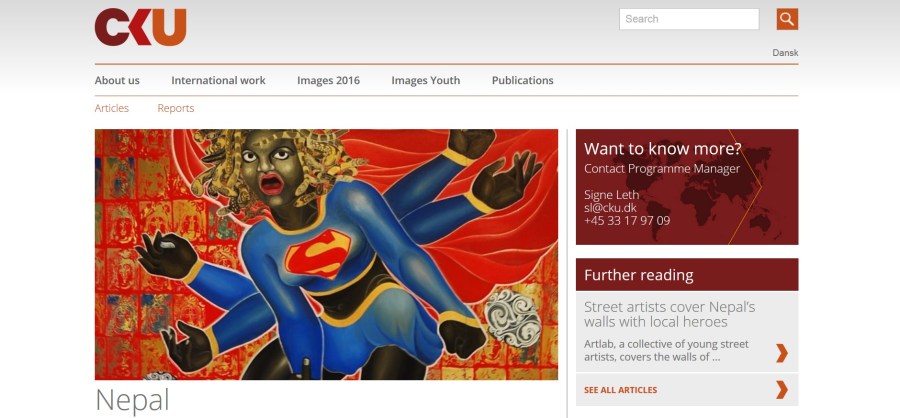900x418 pixels.
Task: Click inside the Search text field
Action: [689, 19]
